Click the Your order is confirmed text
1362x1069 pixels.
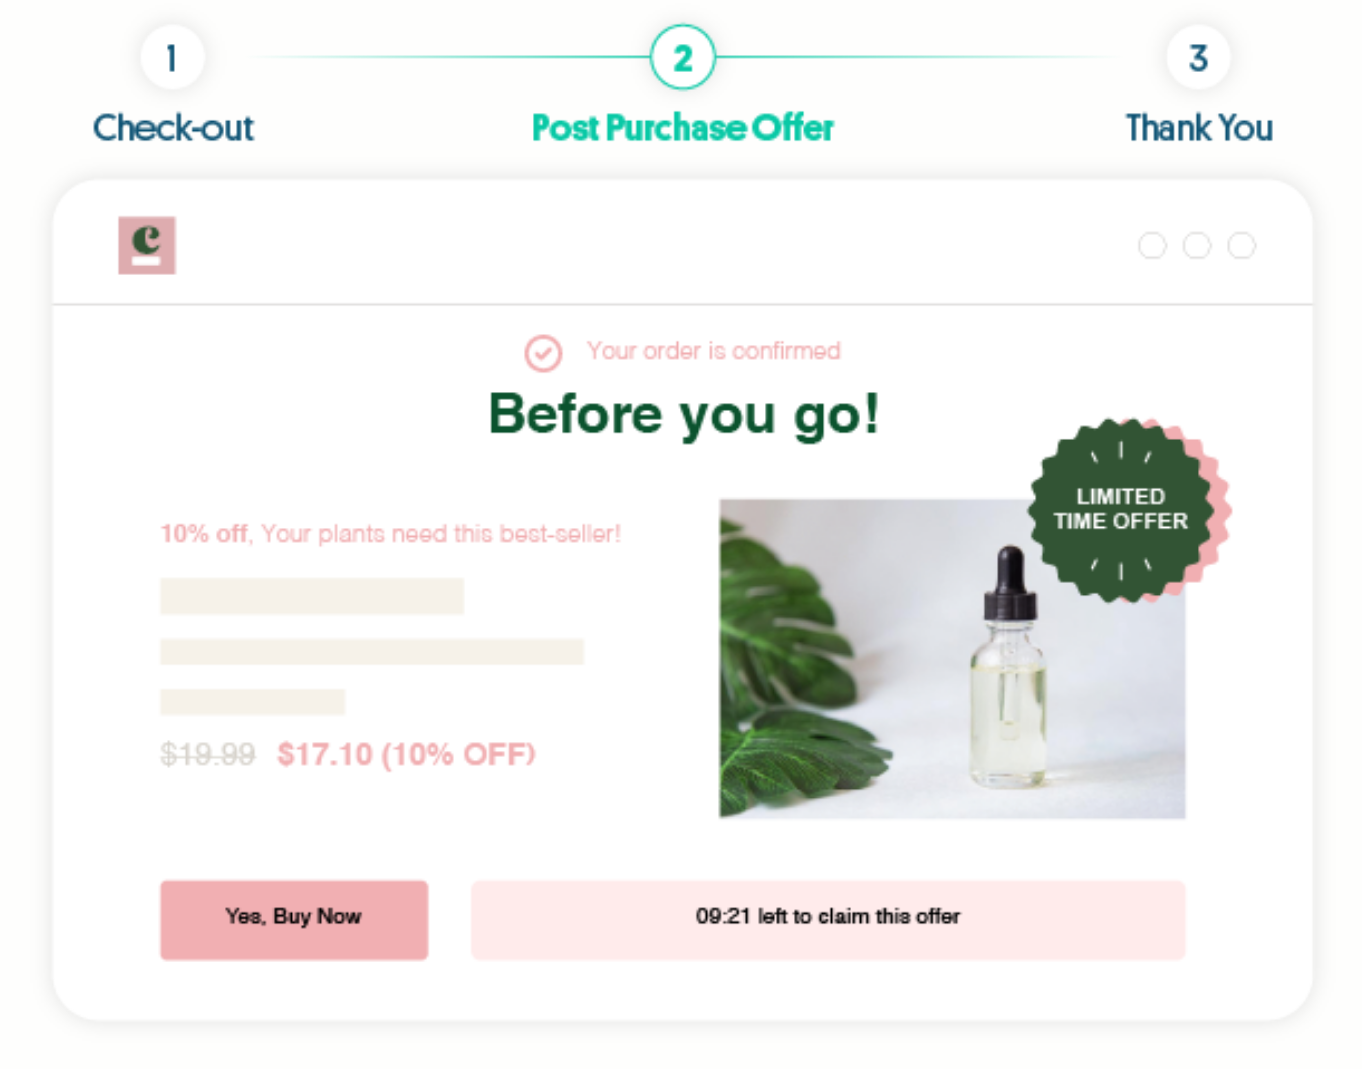tap(713, 351)
